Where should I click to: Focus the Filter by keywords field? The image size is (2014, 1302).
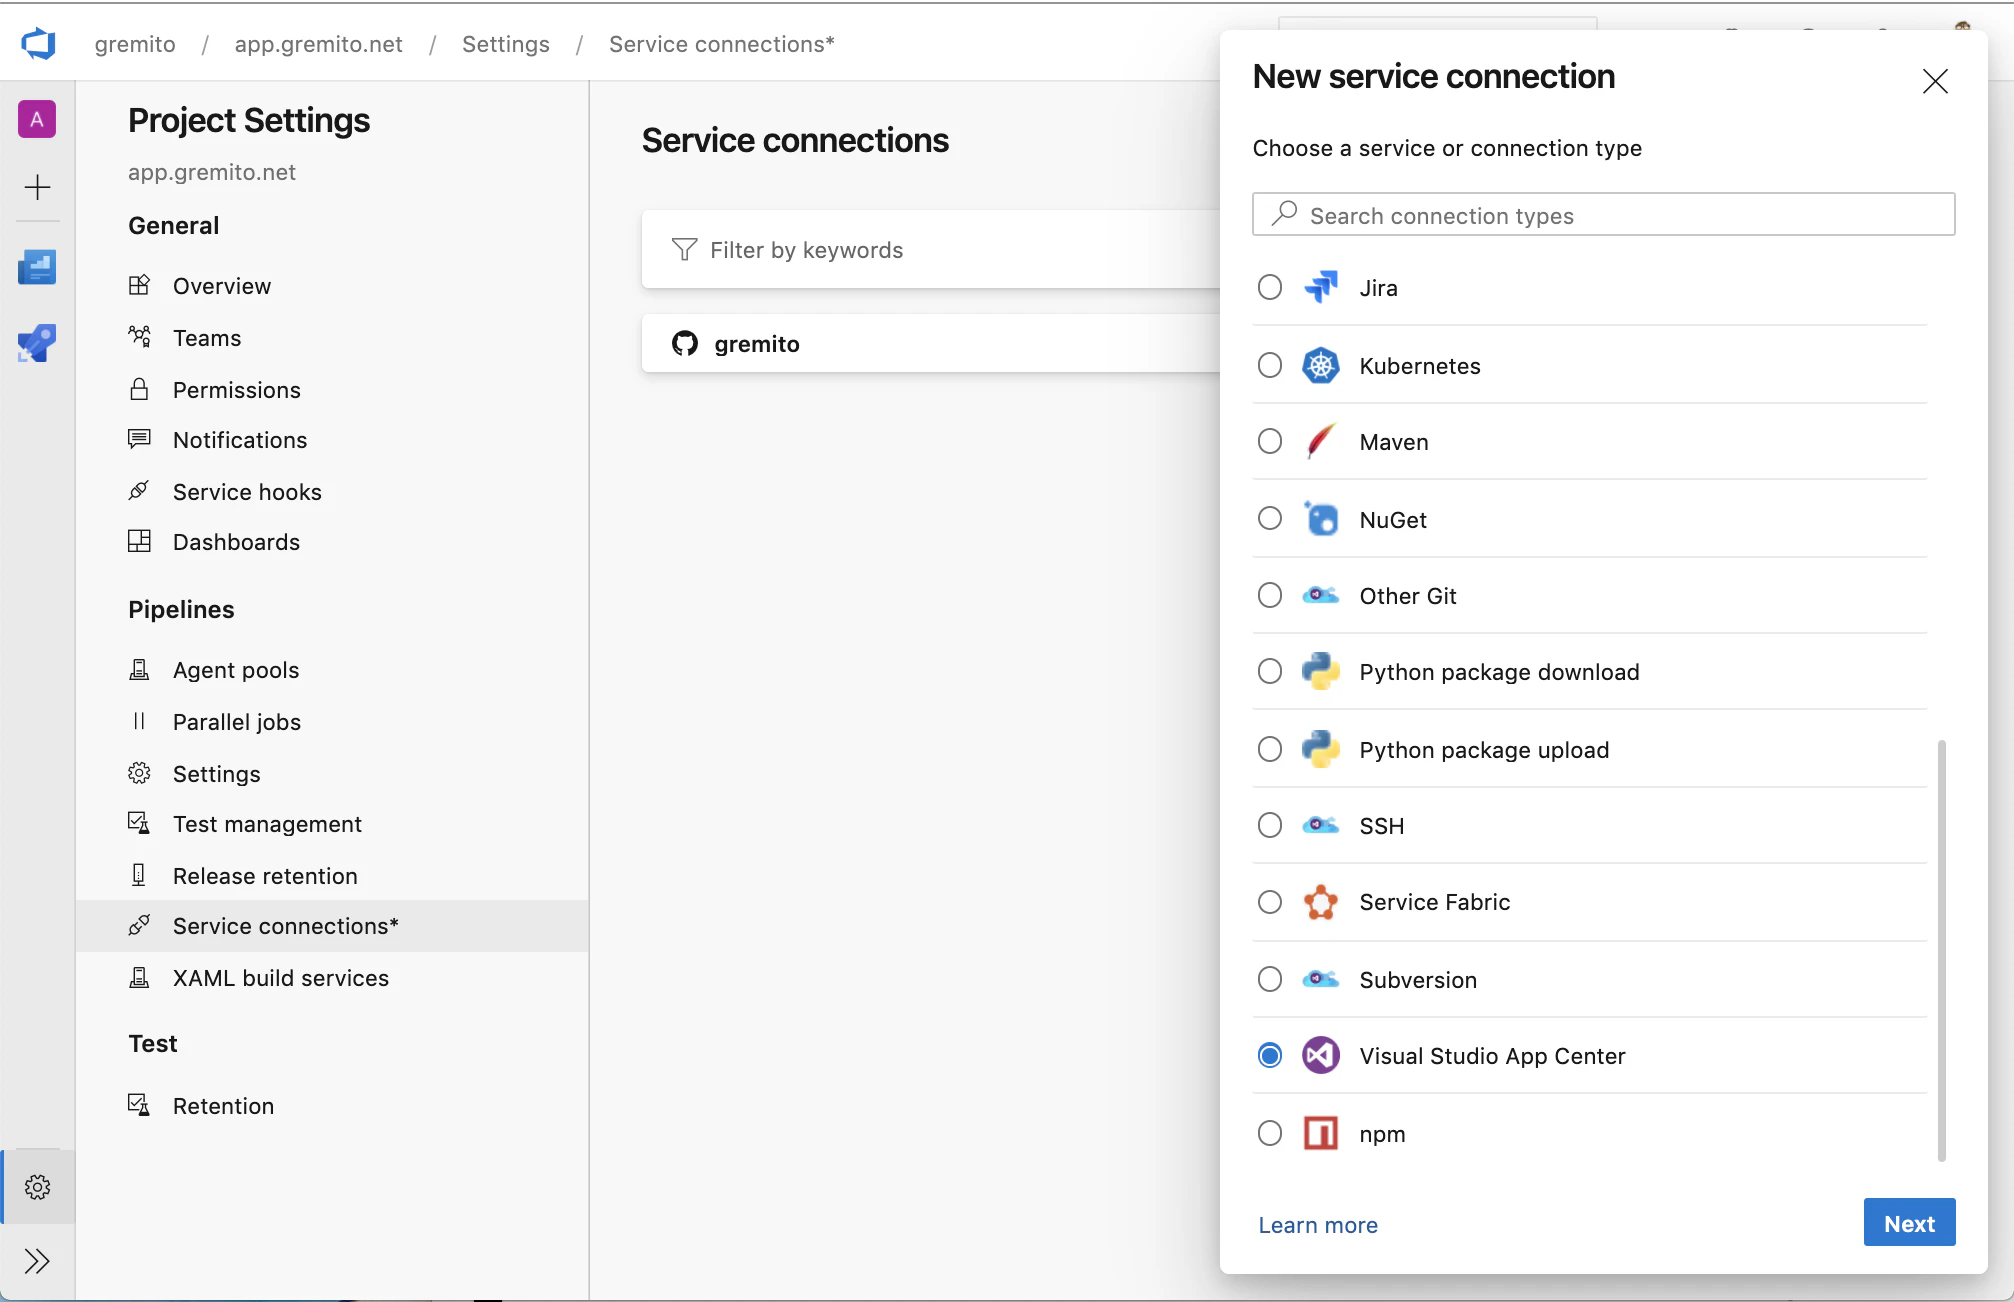click(x=931, y=249)
